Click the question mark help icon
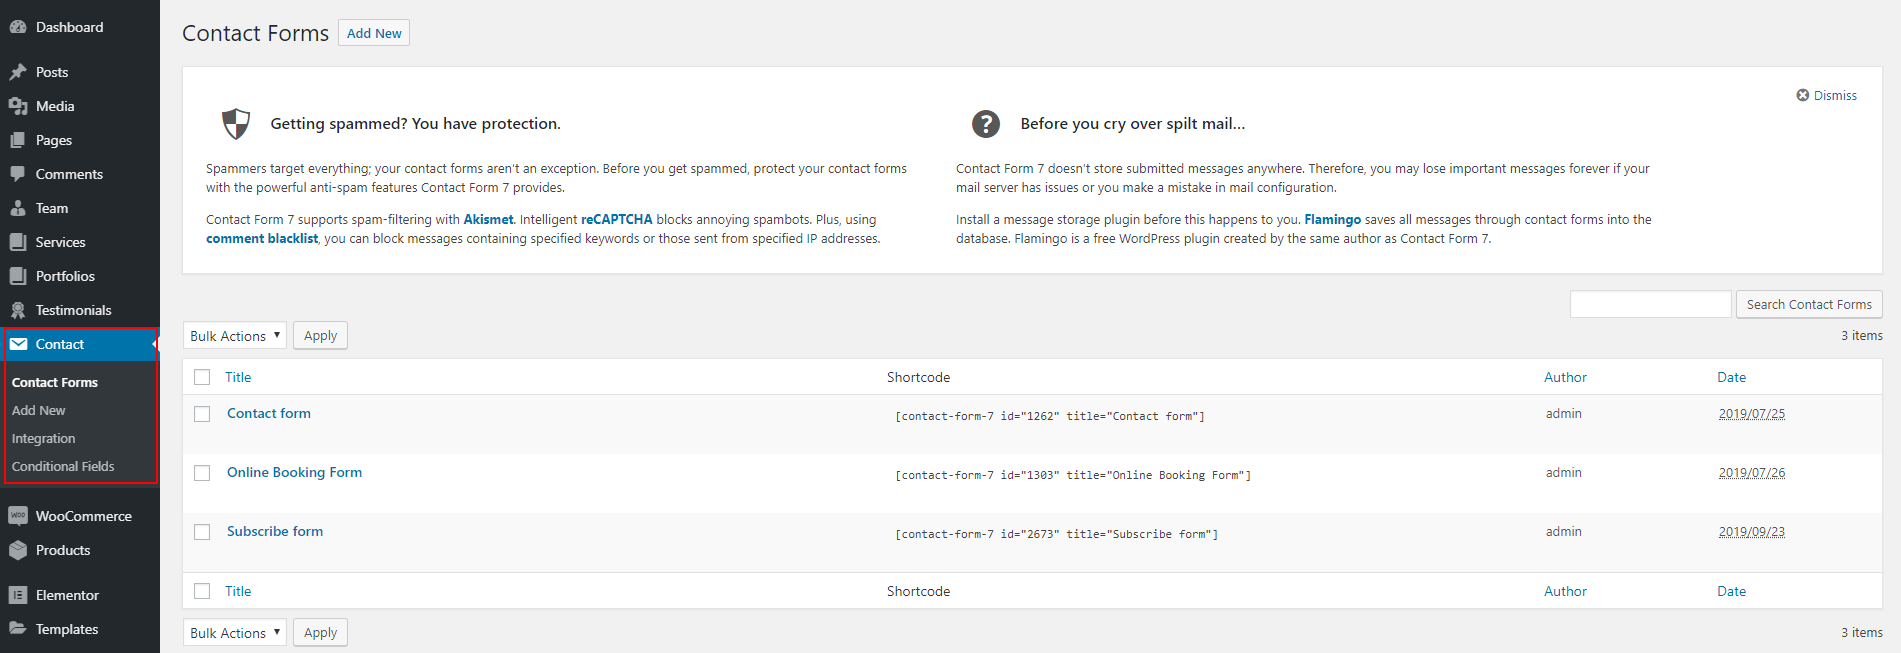The image size is (1901, 653). (x=986, y=124)
